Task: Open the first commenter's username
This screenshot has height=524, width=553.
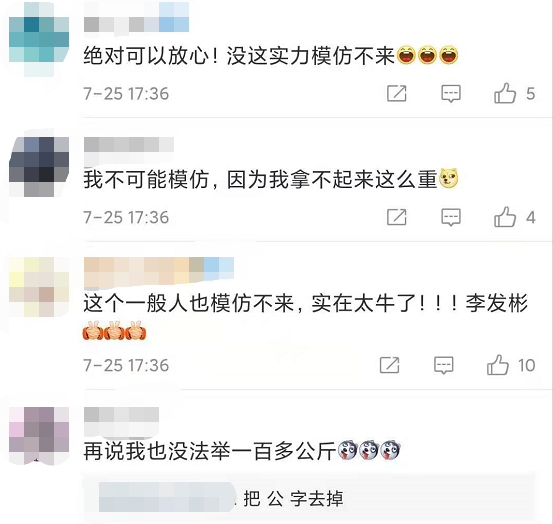Action: click(136, 19)
